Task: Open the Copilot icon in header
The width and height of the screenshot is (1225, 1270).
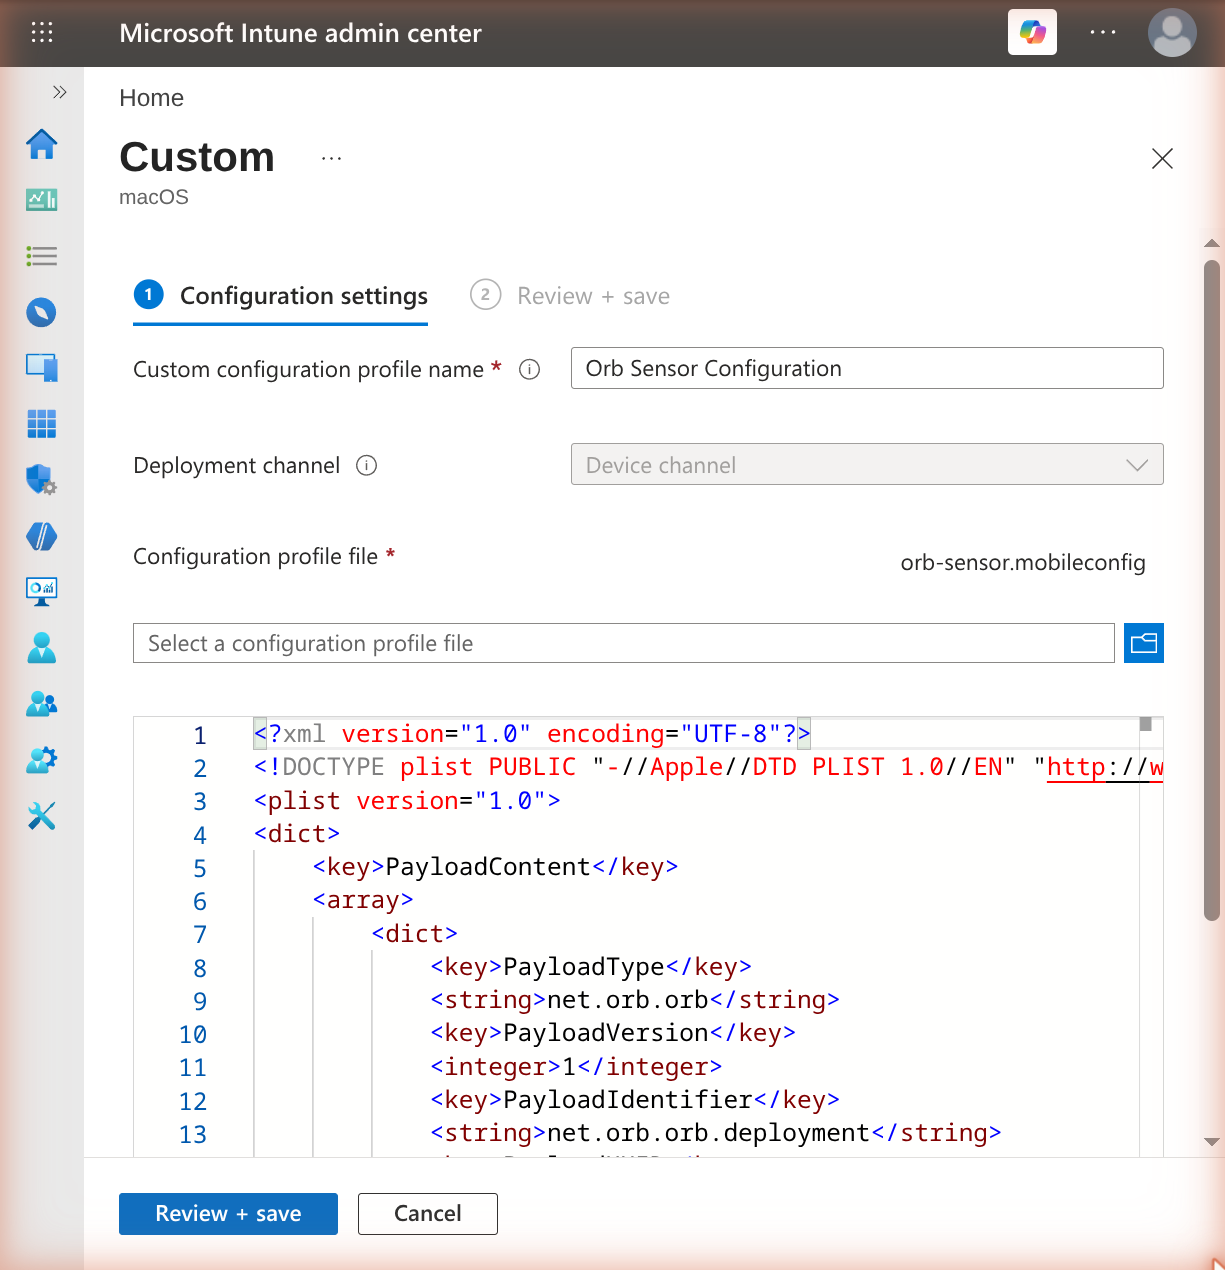Action: point(1032,33)
